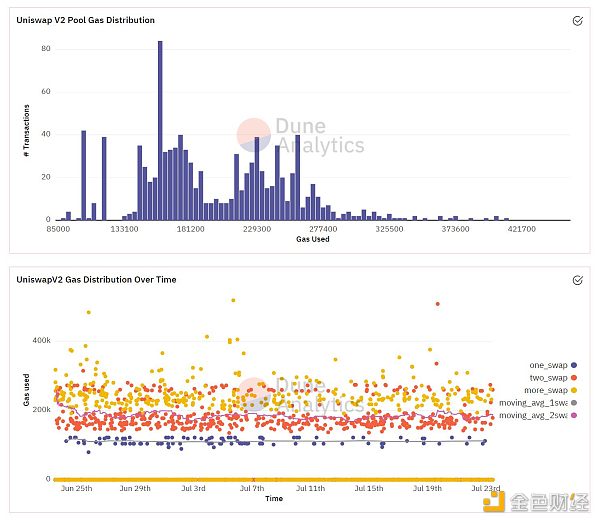
Task: Click the yellow square logo beside the watermark text
Action: [494, 502]
